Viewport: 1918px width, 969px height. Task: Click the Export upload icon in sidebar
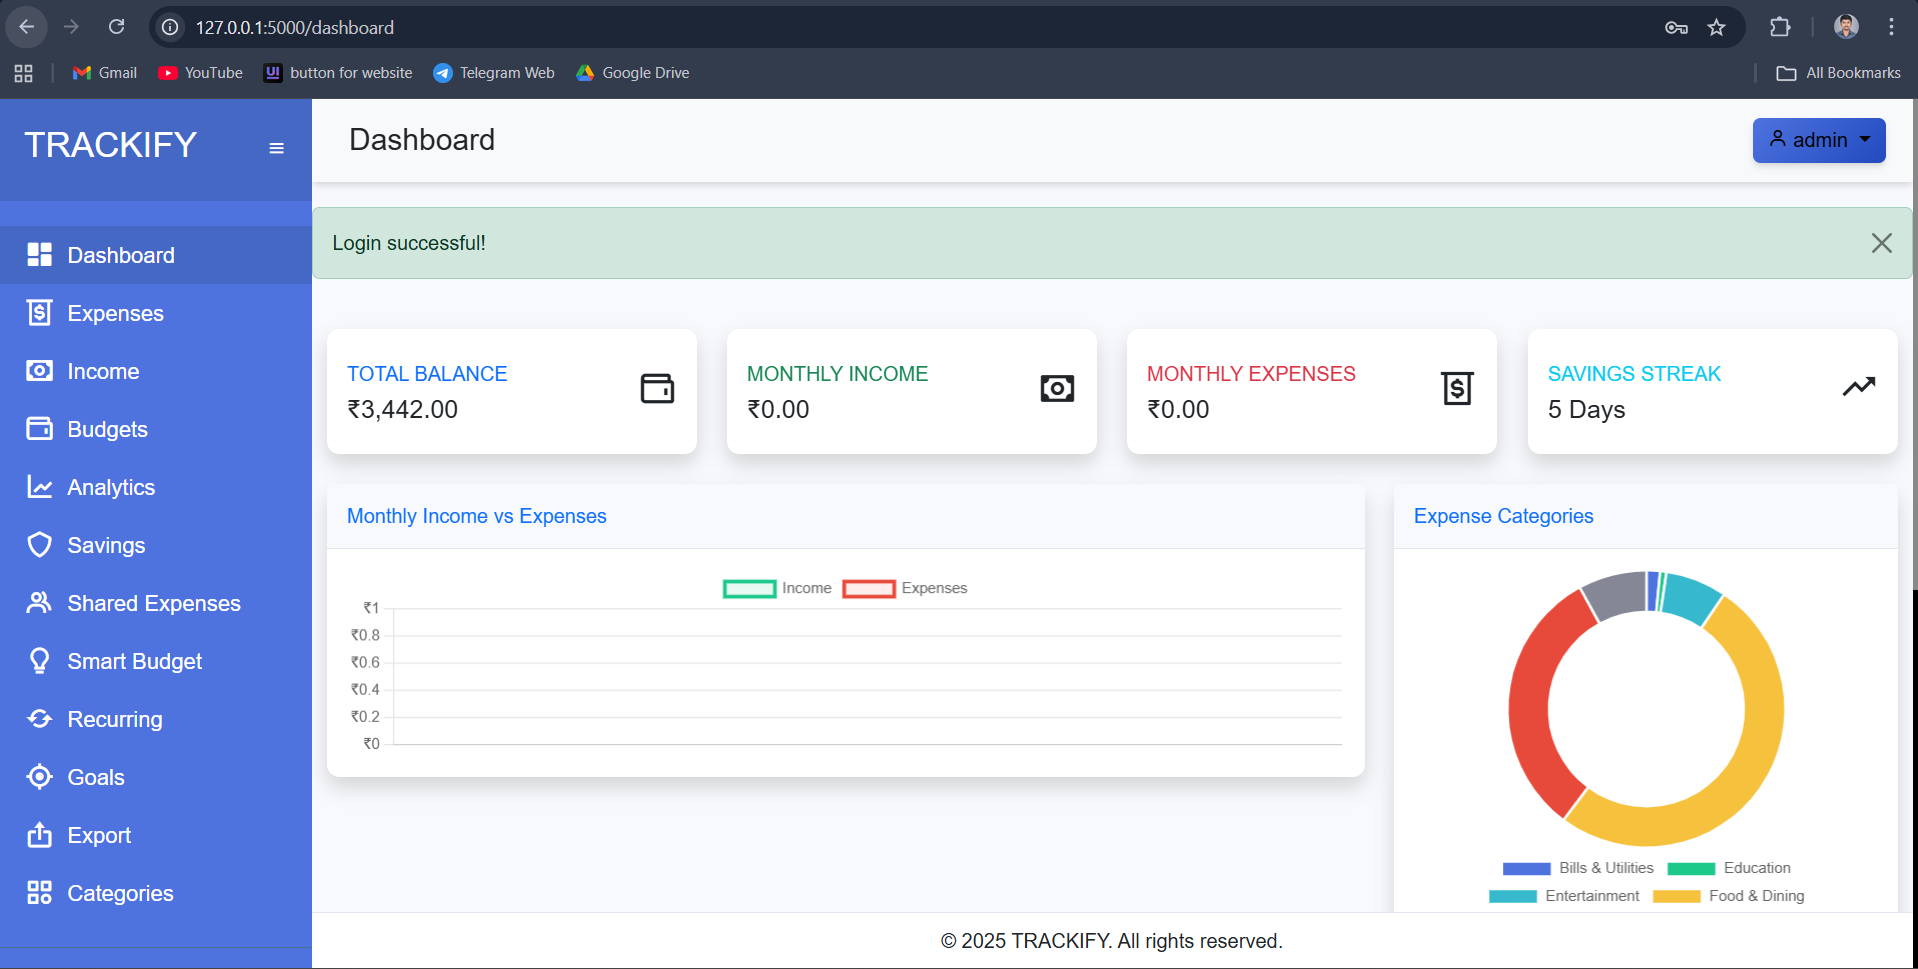(x=39, y=835)
